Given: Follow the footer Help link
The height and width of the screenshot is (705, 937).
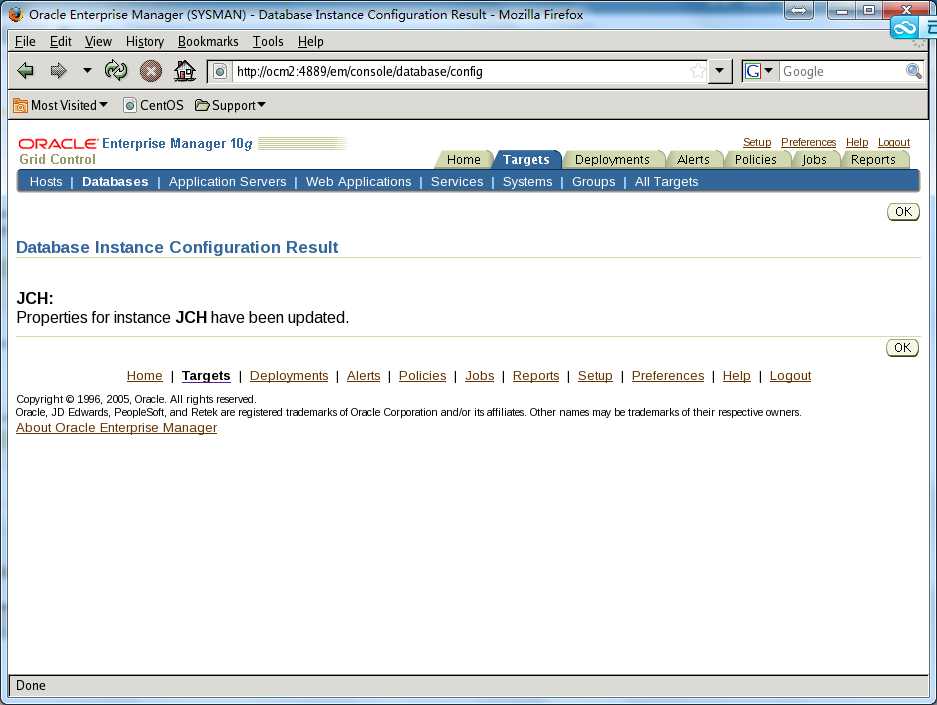Looking at the screenshot, I should click(x=737, y=376).
